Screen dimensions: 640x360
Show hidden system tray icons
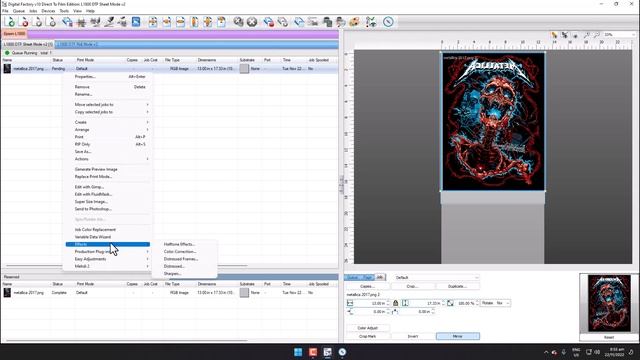click(546, 352)
